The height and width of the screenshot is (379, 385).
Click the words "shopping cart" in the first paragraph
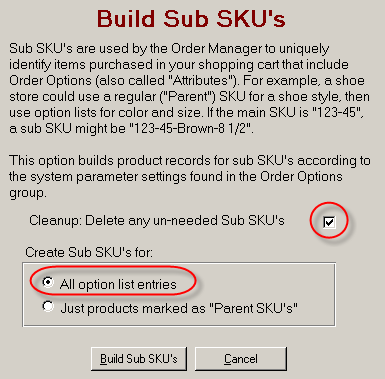pos(234,65)
